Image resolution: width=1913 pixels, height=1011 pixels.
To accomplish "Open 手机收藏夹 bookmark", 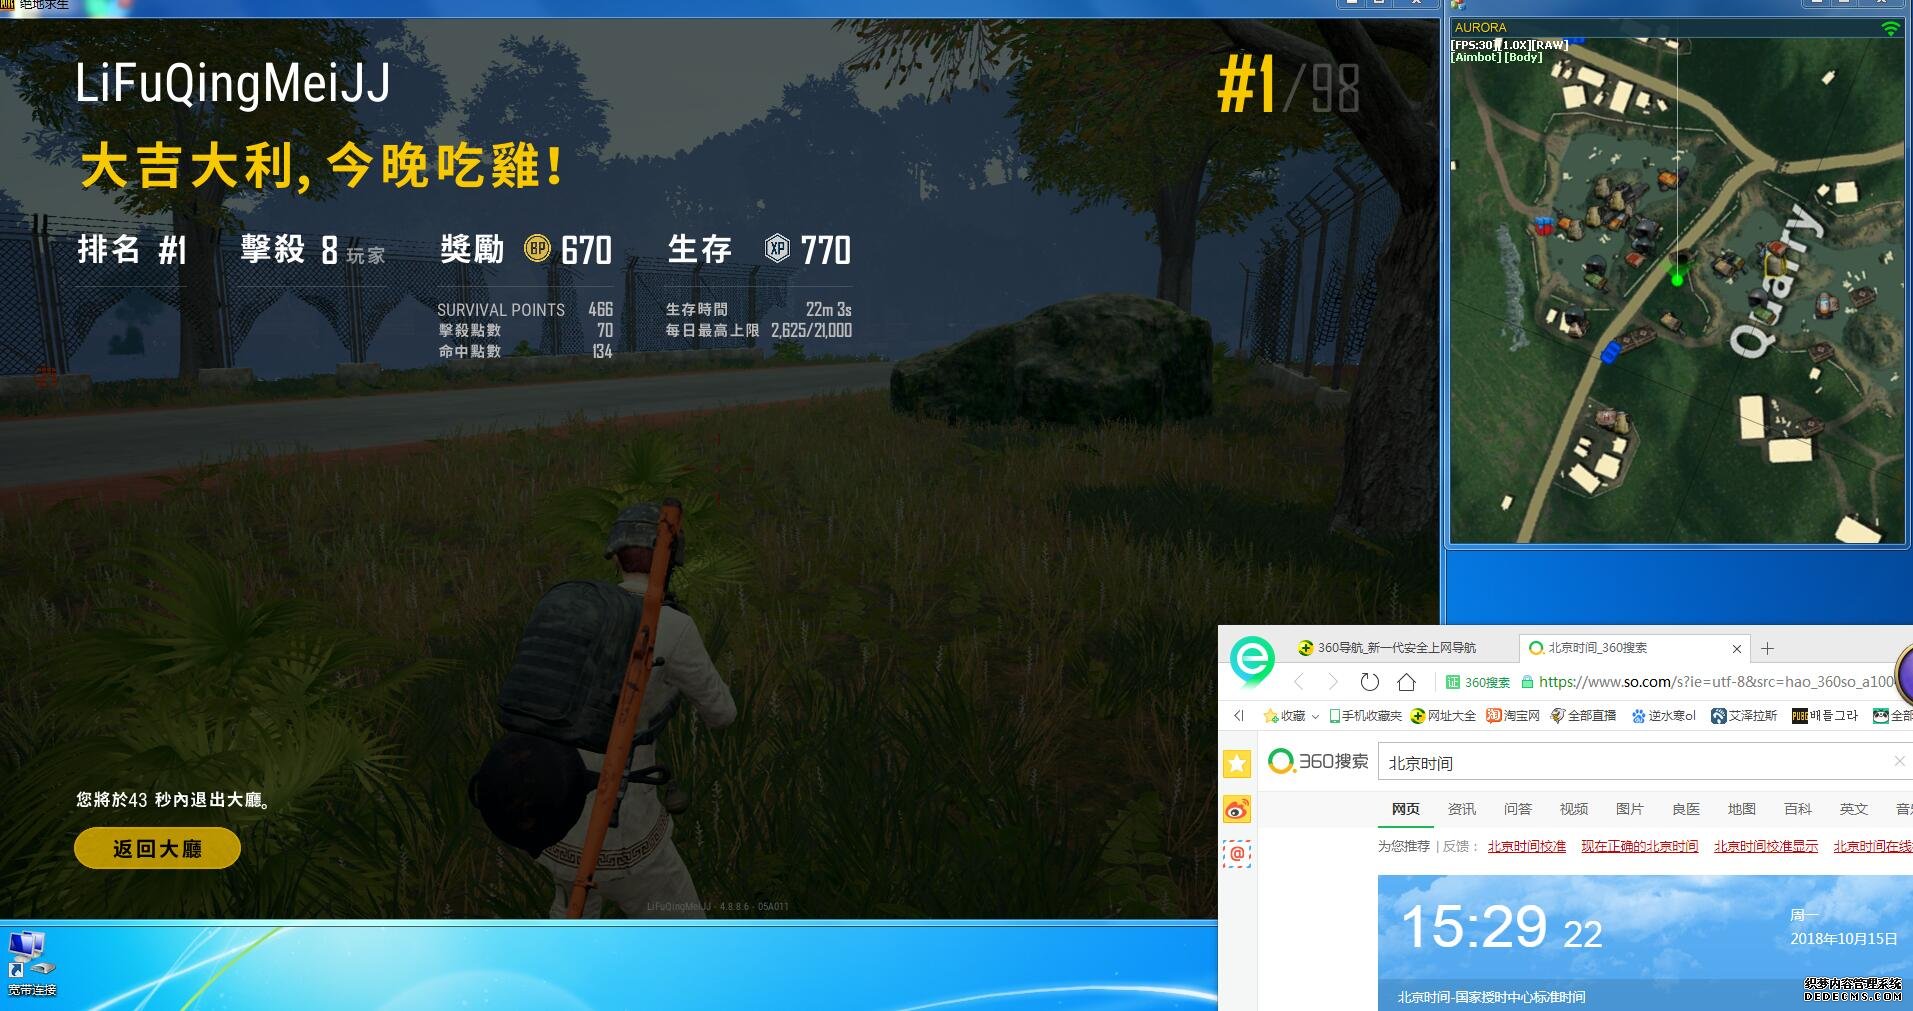I will [x=1365, y=715].
